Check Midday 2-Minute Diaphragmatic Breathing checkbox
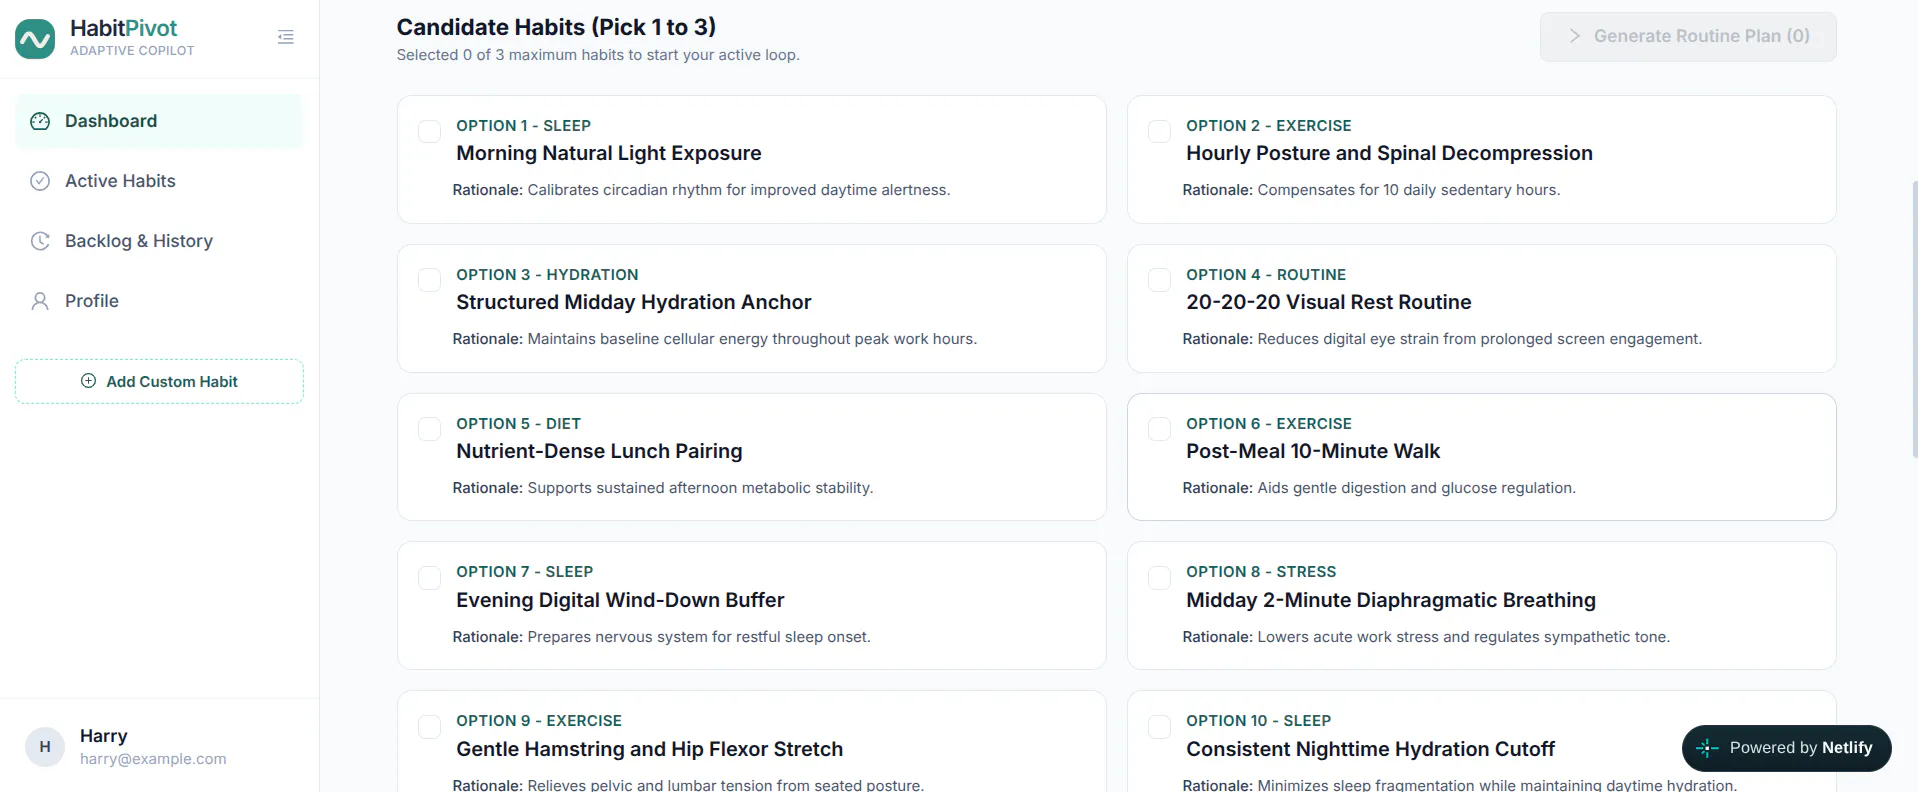This screenshot has width=1918, height=792. 1159,578
